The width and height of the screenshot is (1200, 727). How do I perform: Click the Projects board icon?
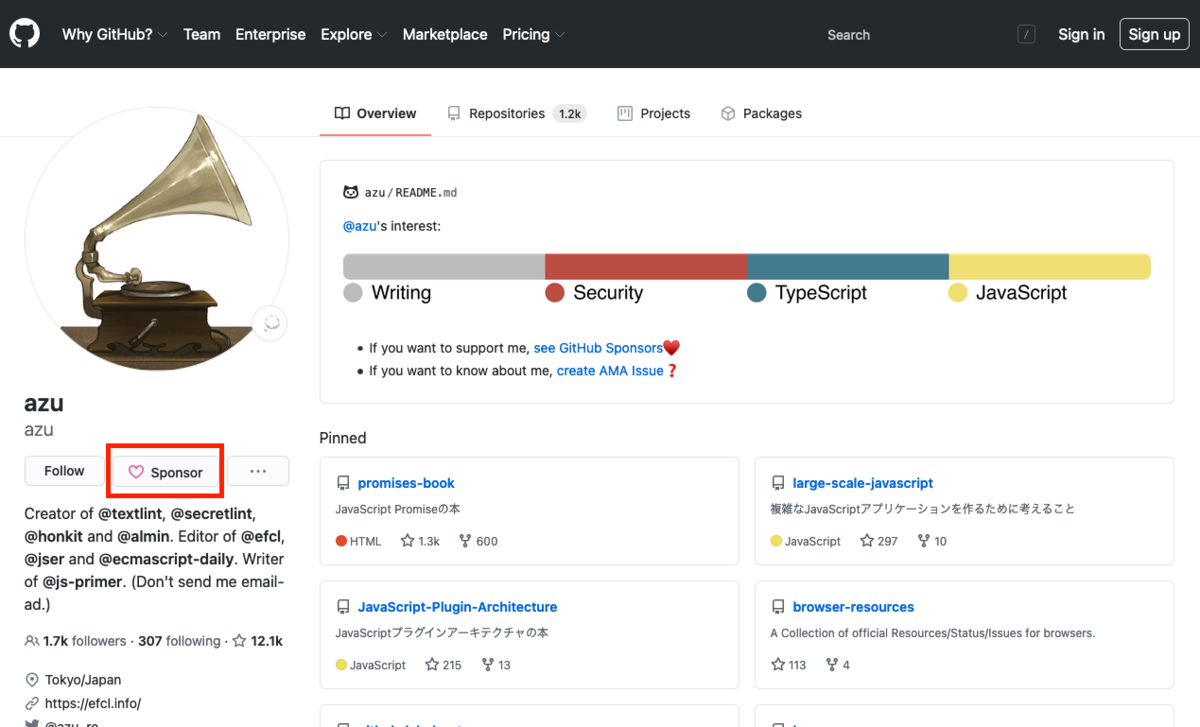625,113
